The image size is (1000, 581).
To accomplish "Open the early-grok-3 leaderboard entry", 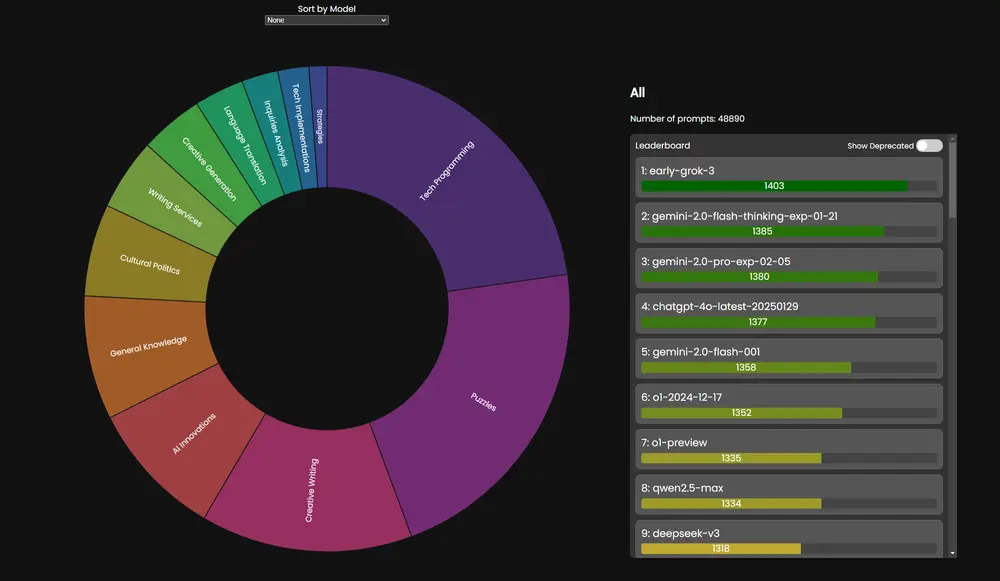I will [x=788, y=177].
